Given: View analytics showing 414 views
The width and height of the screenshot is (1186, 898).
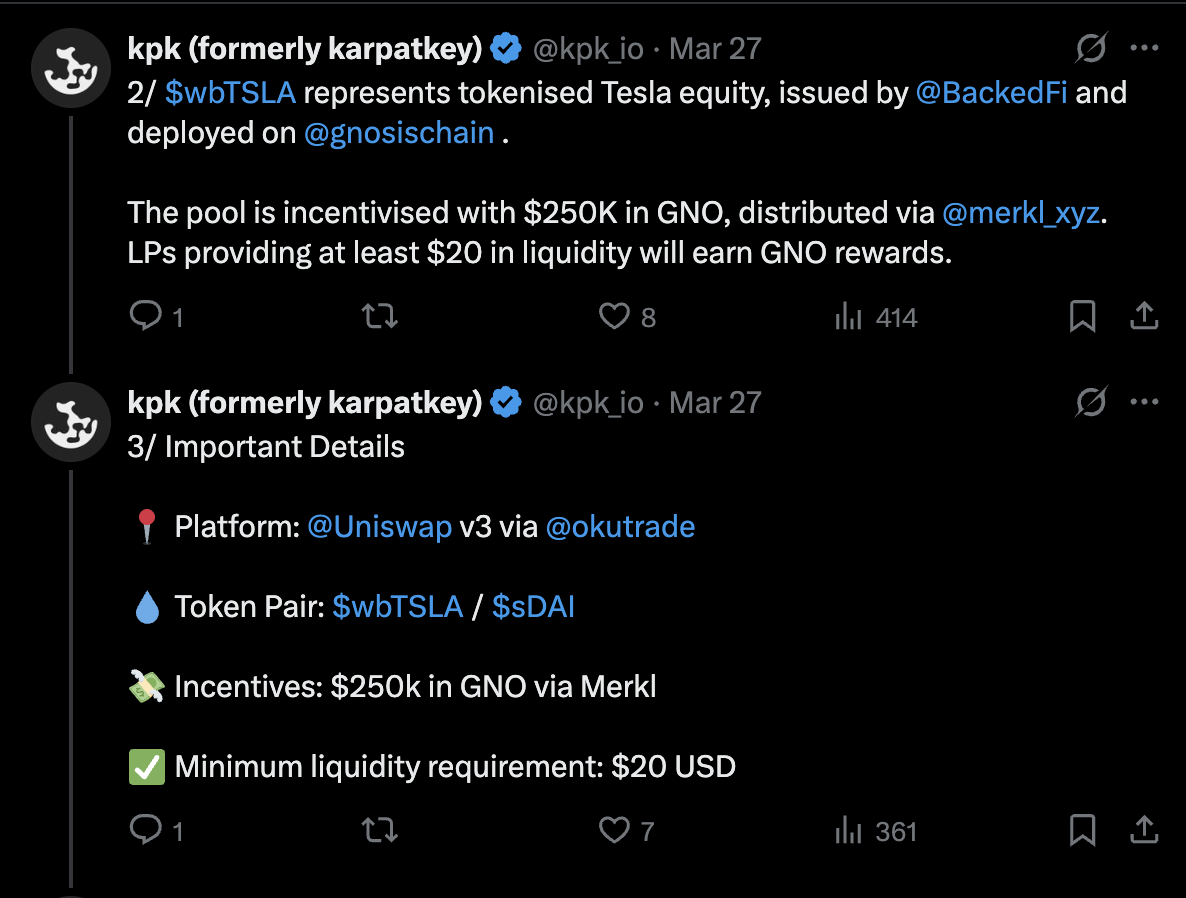Looking at the screenshot, I should click(849, 317).
